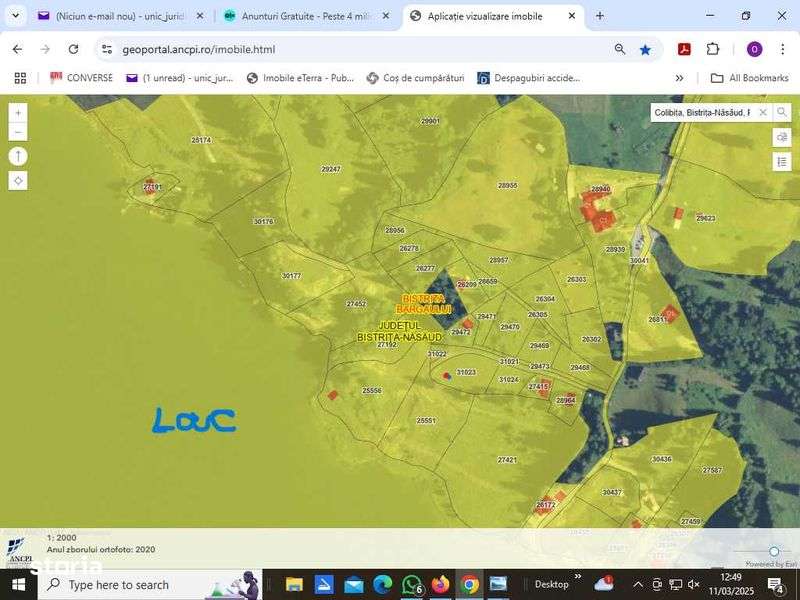Open the Apps grid shortcut

(20, 78)
